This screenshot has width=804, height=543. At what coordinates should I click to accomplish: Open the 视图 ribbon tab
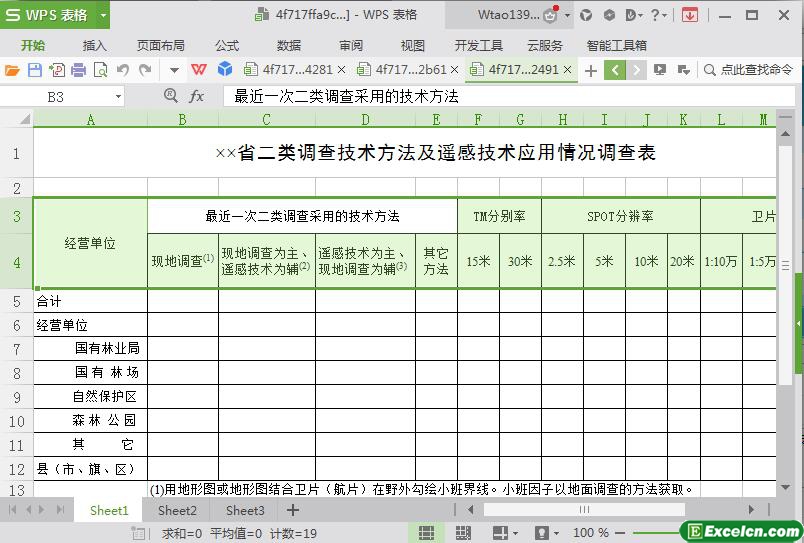point(413,46)
